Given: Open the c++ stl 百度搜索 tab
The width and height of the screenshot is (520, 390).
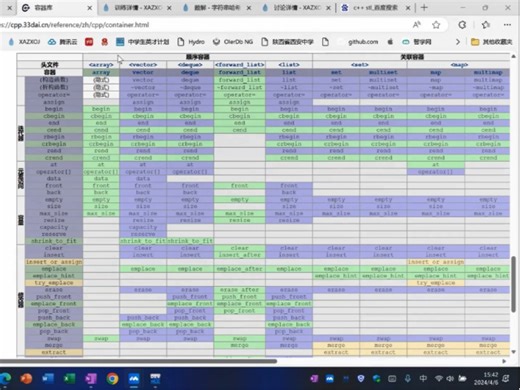Looking at the screenshot, I should point(376,7).
